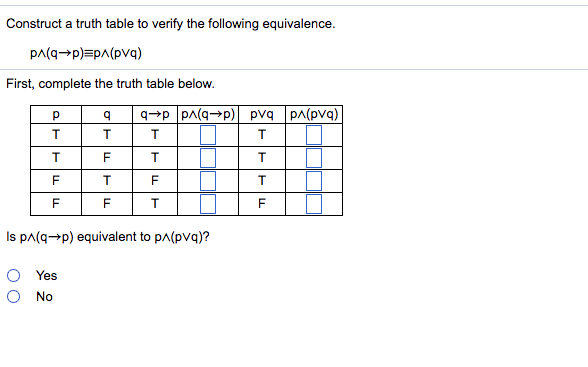The width and height of the screenshot is (588, 367).
Task: Click the p∧(p∨q) input box in second row
Action: pyautogui.click(x=314, y=158)
